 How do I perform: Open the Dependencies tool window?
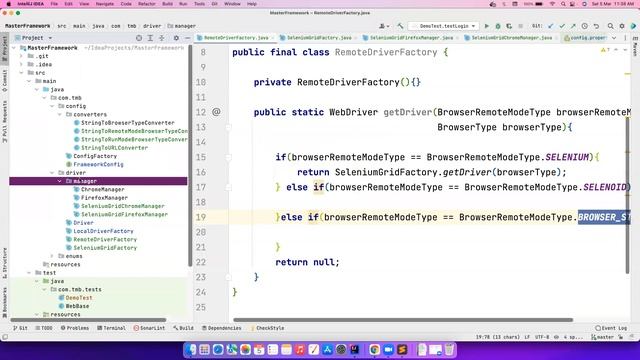(222, 328)
